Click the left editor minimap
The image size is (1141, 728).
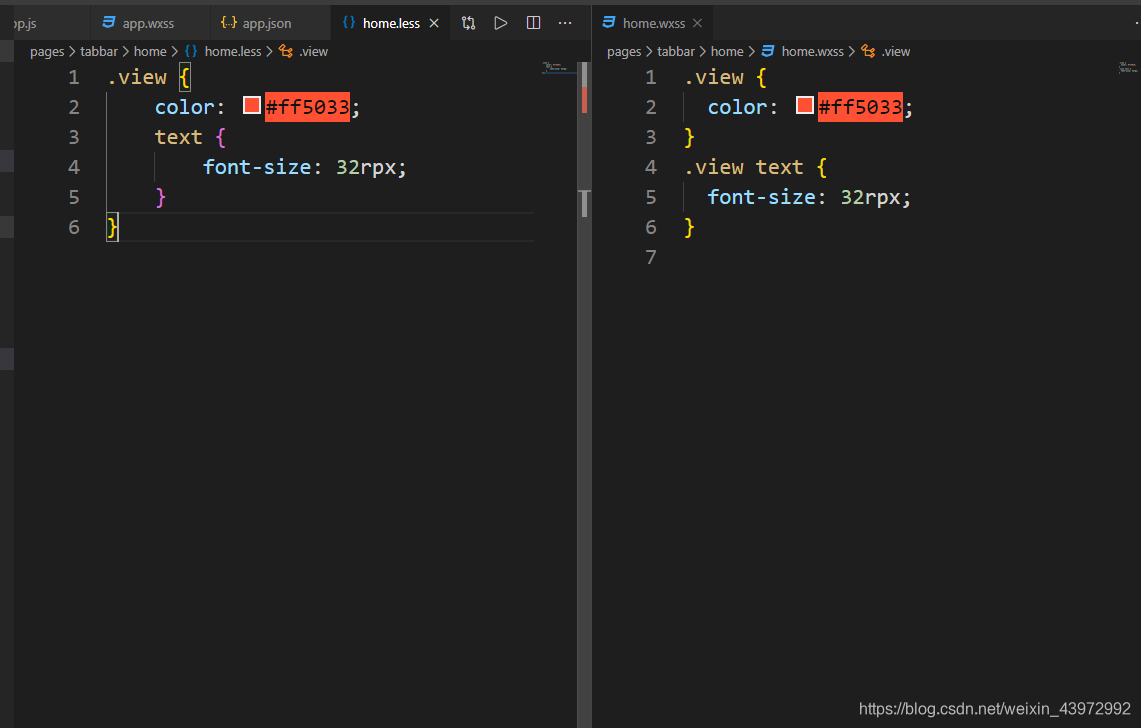(x=558, y=68)
